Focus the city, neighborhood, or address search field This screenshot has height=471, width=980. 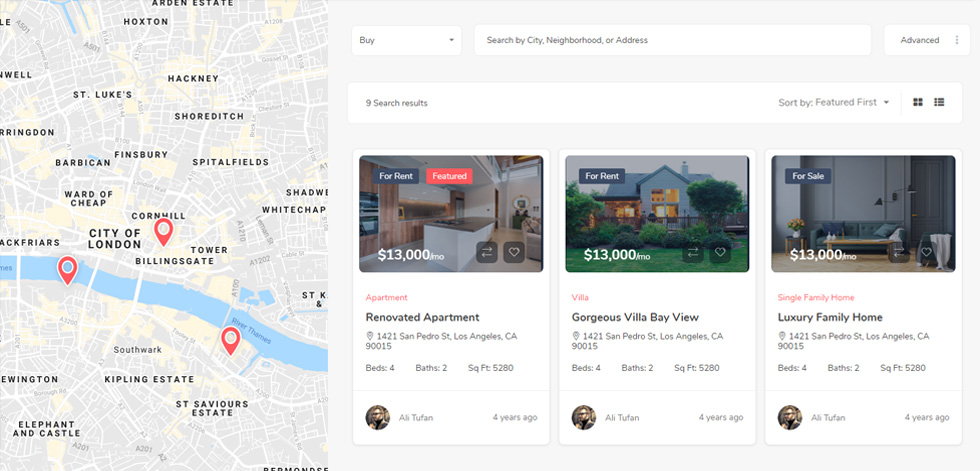click(x=672, y=40)
